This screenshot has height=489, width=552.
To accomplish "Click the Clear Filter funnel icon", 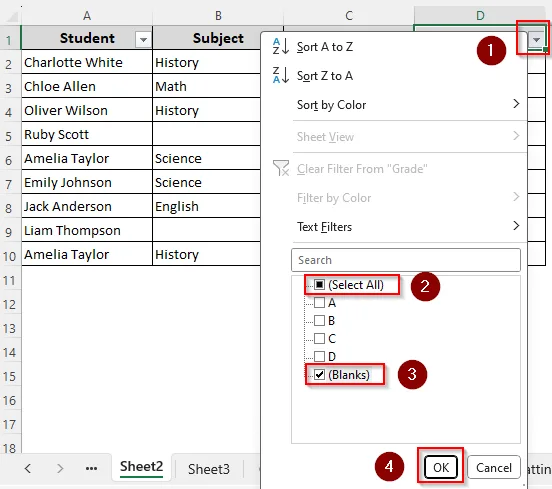I will [281, 168].
